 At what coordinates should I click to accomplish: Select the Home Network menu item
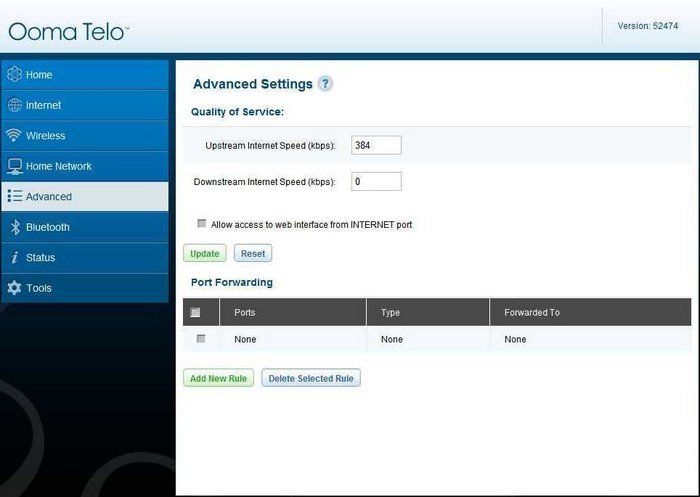coord(85,166)
